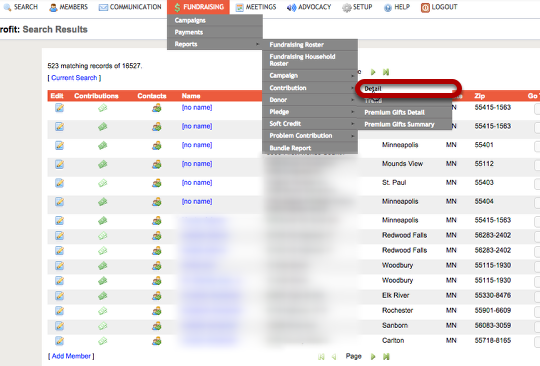This screenshot has height=366, width=540.
Task: Click Add Member link
Action: point(71,356)
